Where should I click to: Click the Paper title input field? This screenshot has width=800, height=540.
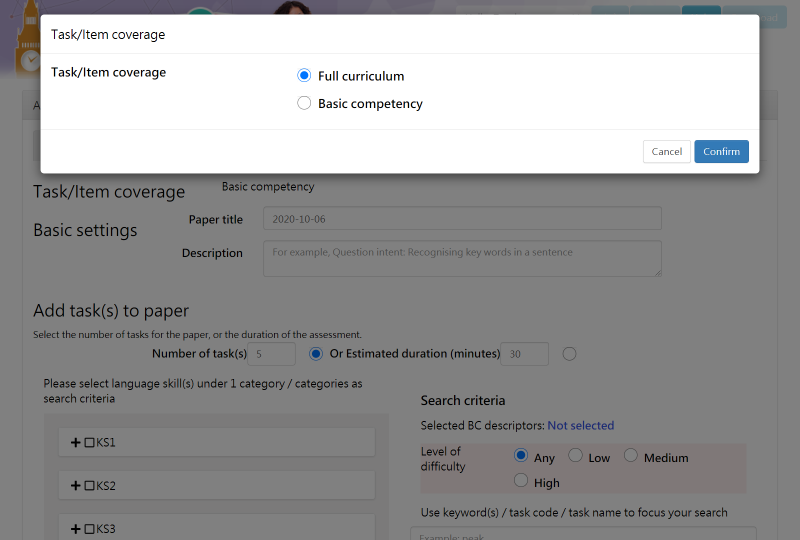pos(462,219)
